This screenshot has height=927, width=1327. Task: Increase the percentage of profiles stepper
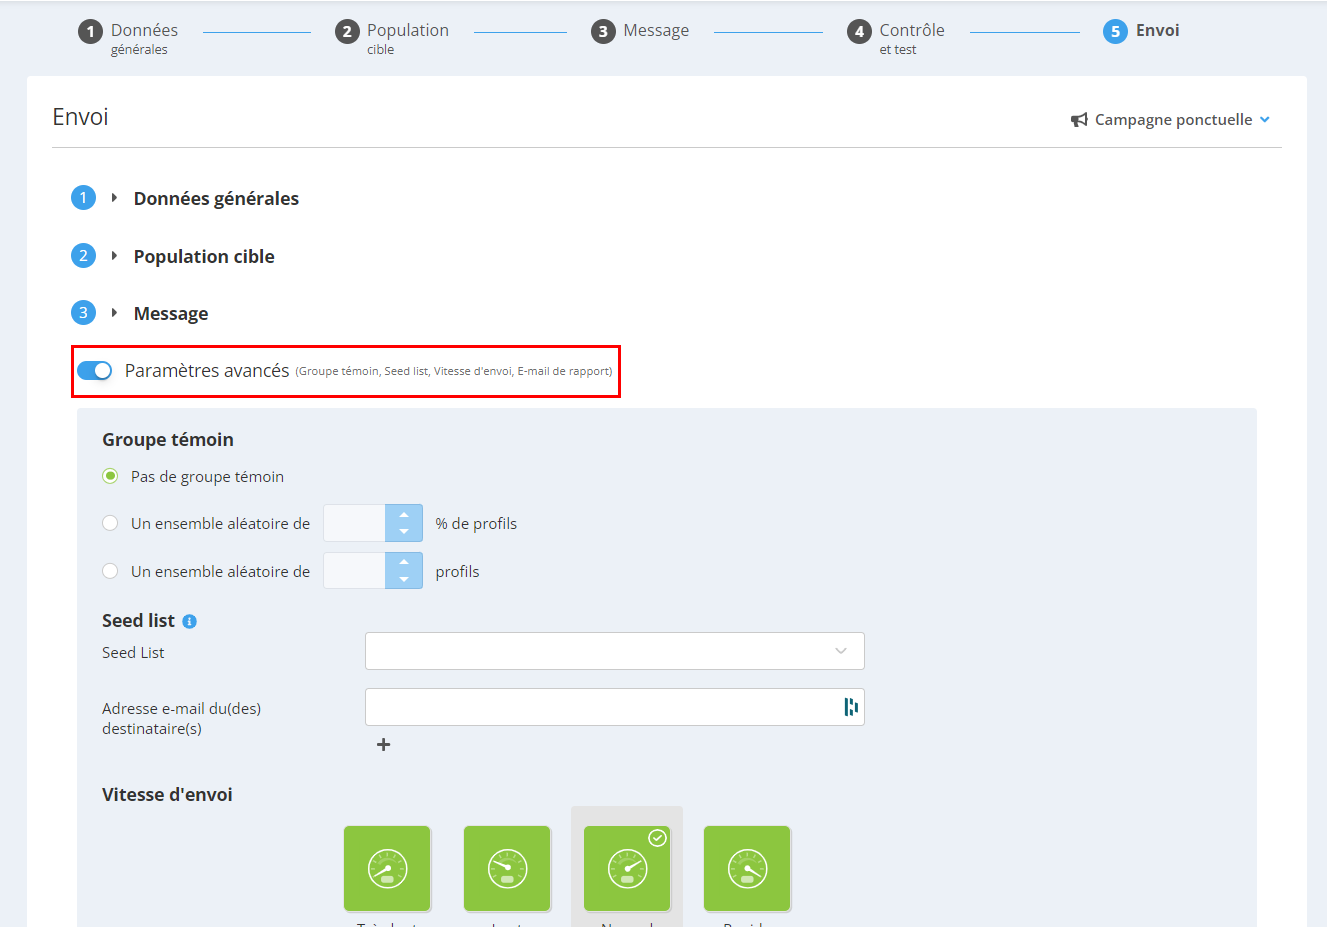404,514
